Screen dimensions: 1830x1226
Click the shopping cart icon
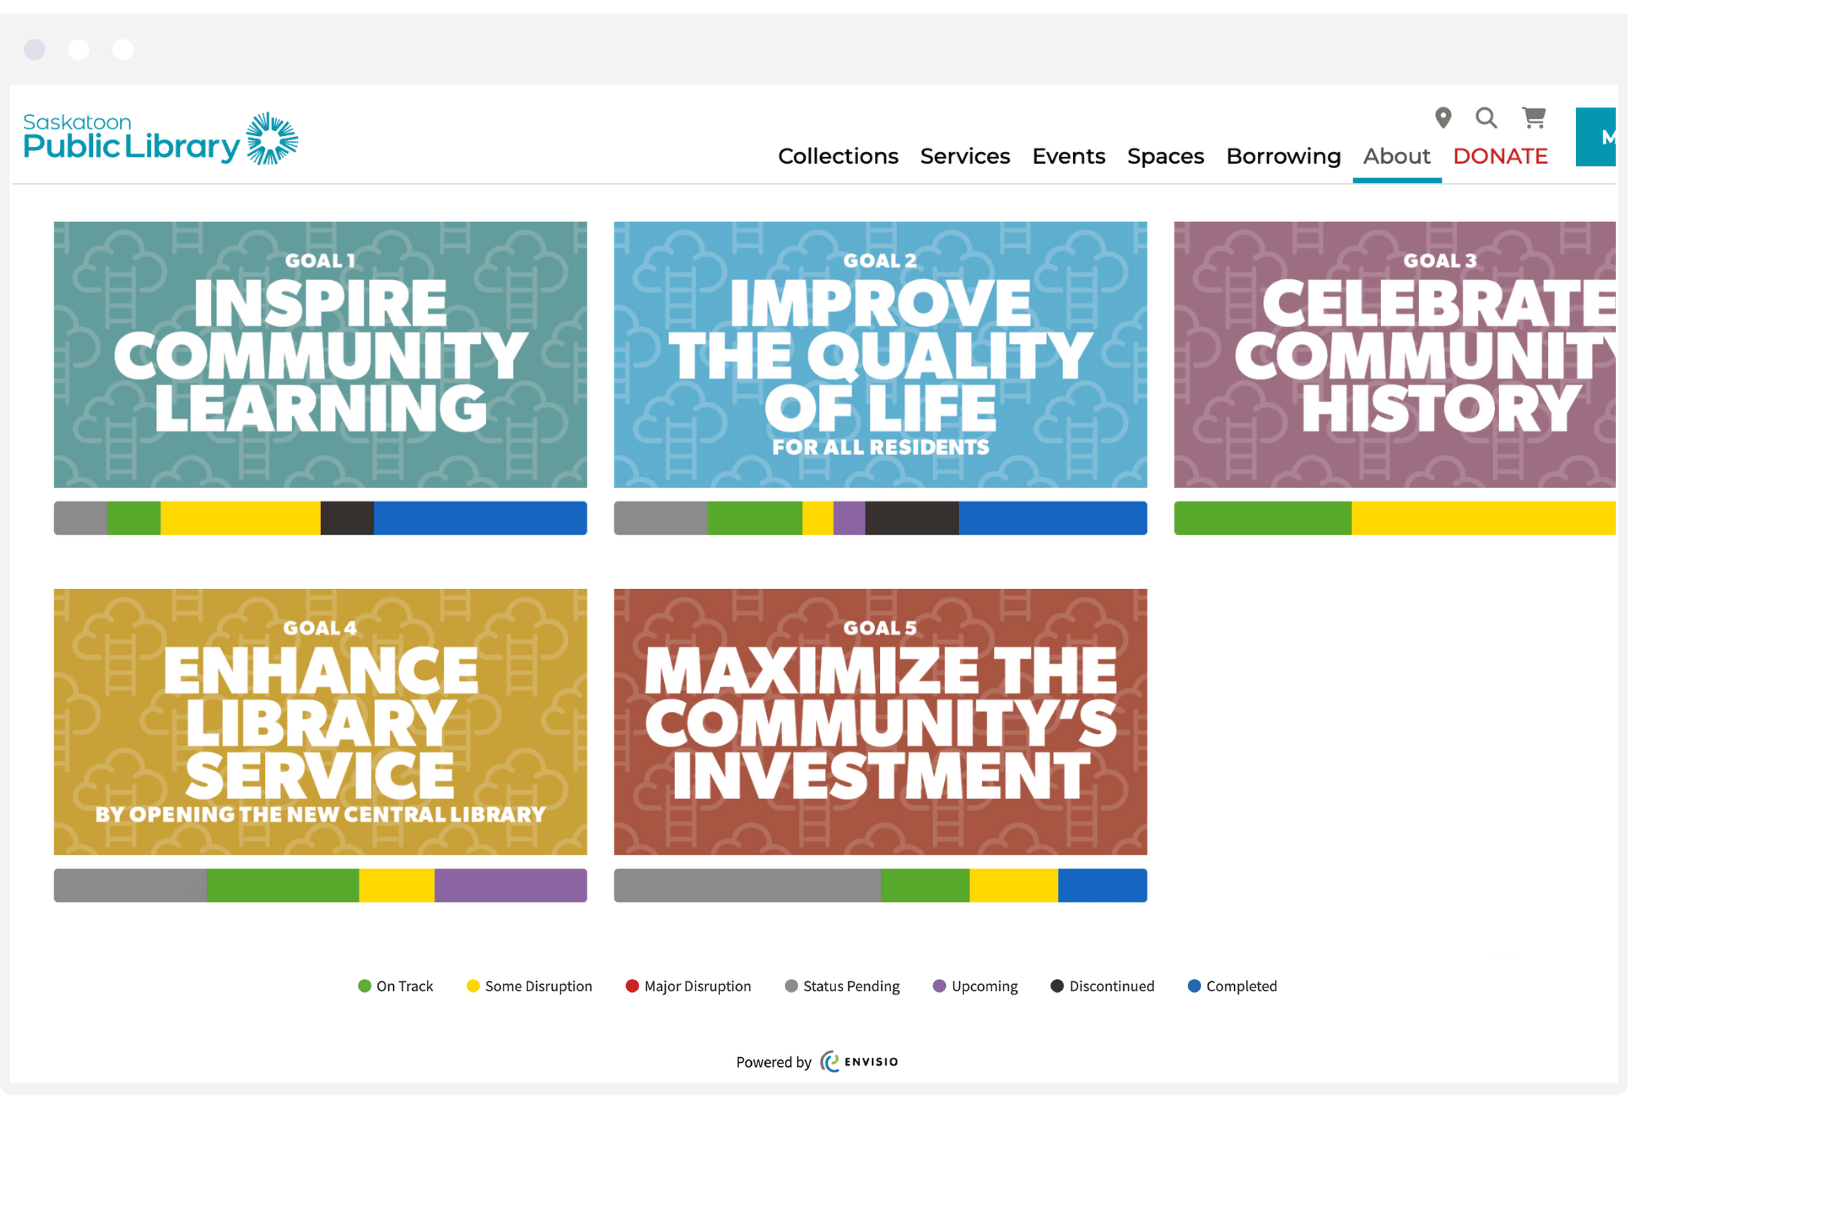1533,118
